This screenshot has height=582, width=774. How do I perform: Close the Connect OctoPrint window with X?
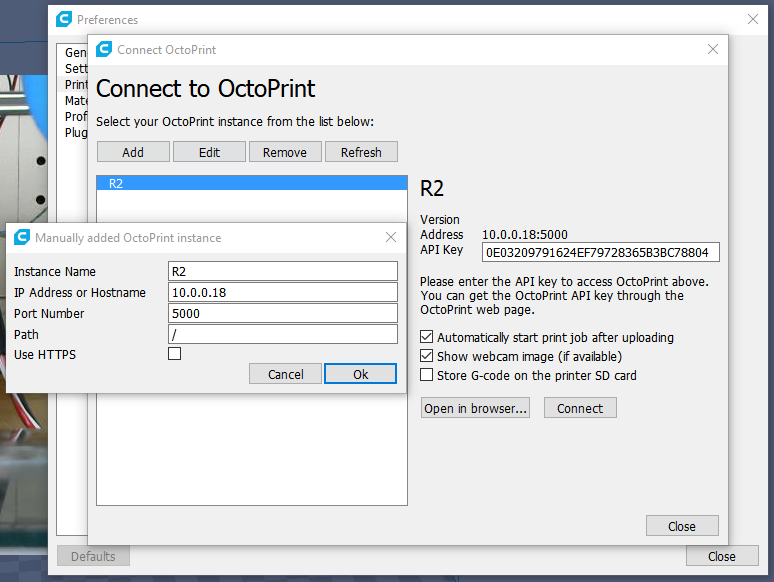pyautogui.click(x=713, y=49)
